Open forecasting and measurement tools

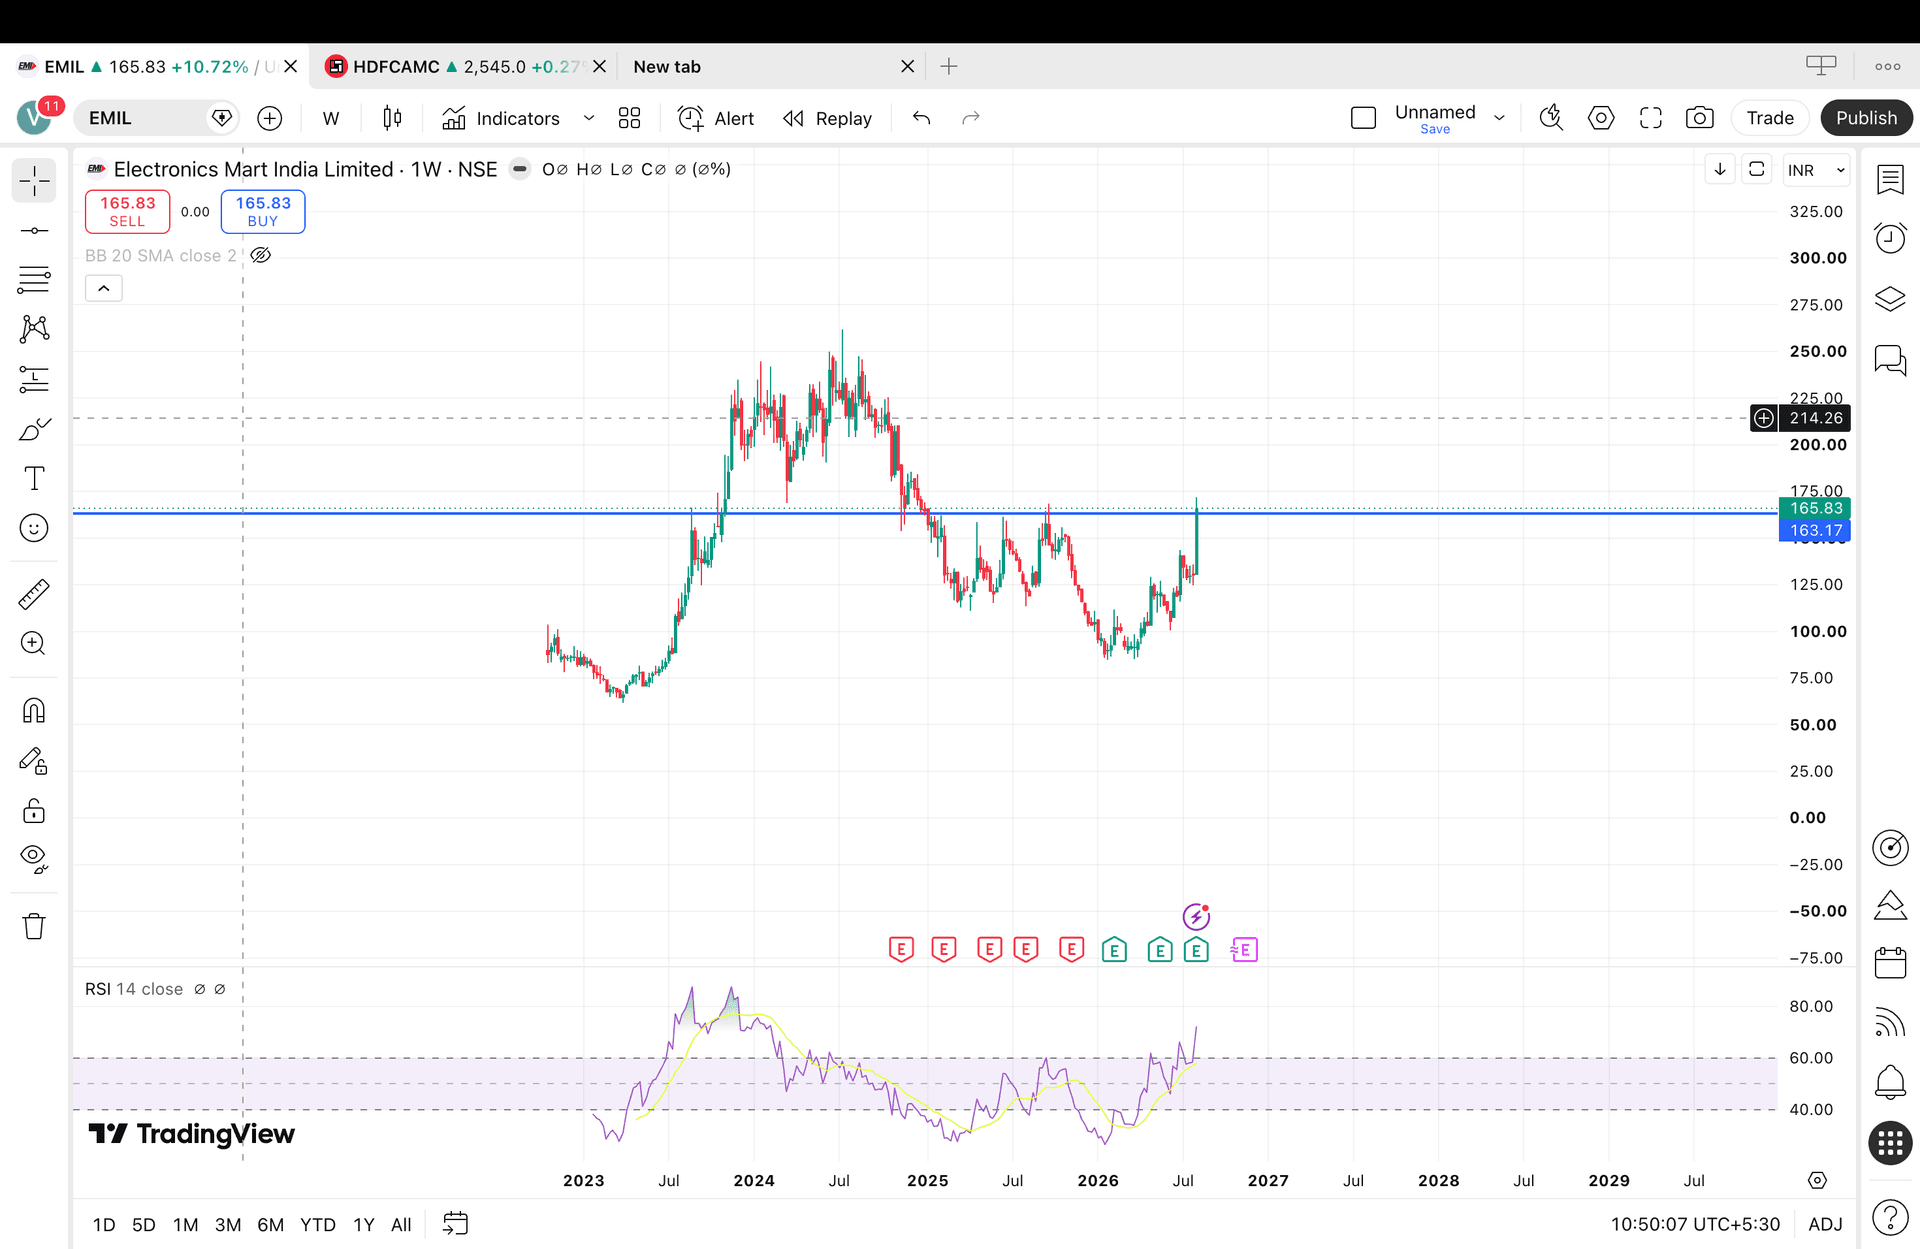point(34,379)
